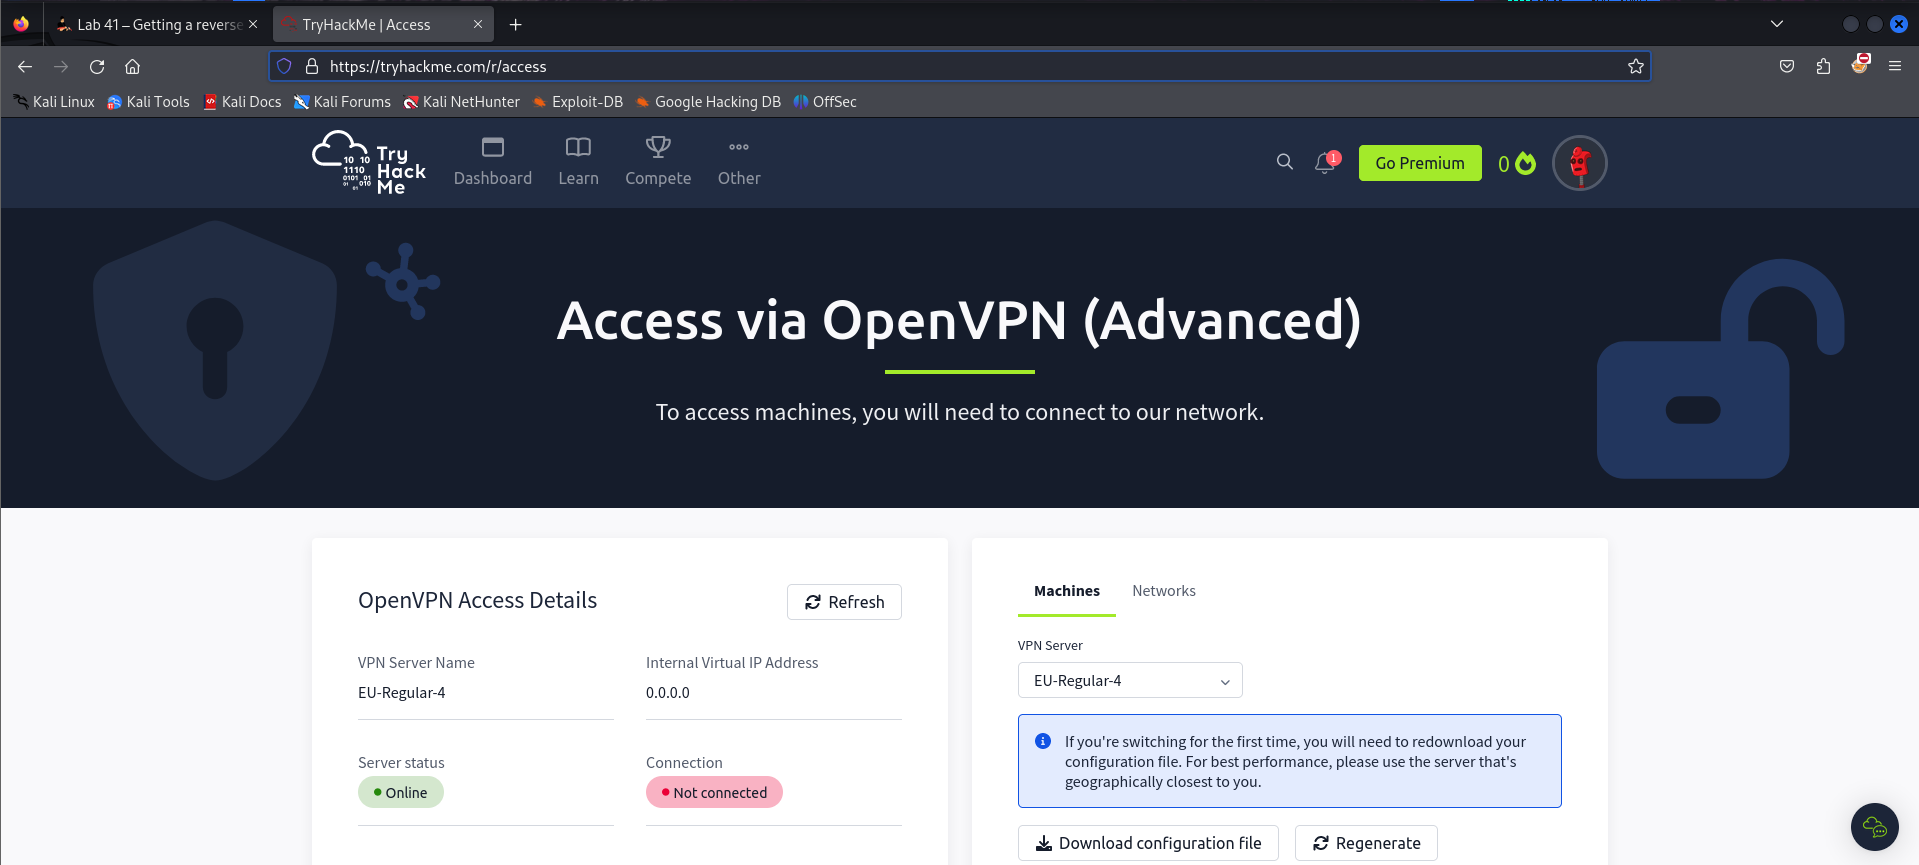Reload the page with the refresh icon
Viewport: 1919px width, 865px height.
pyautogui.click(x=97, y=66)
